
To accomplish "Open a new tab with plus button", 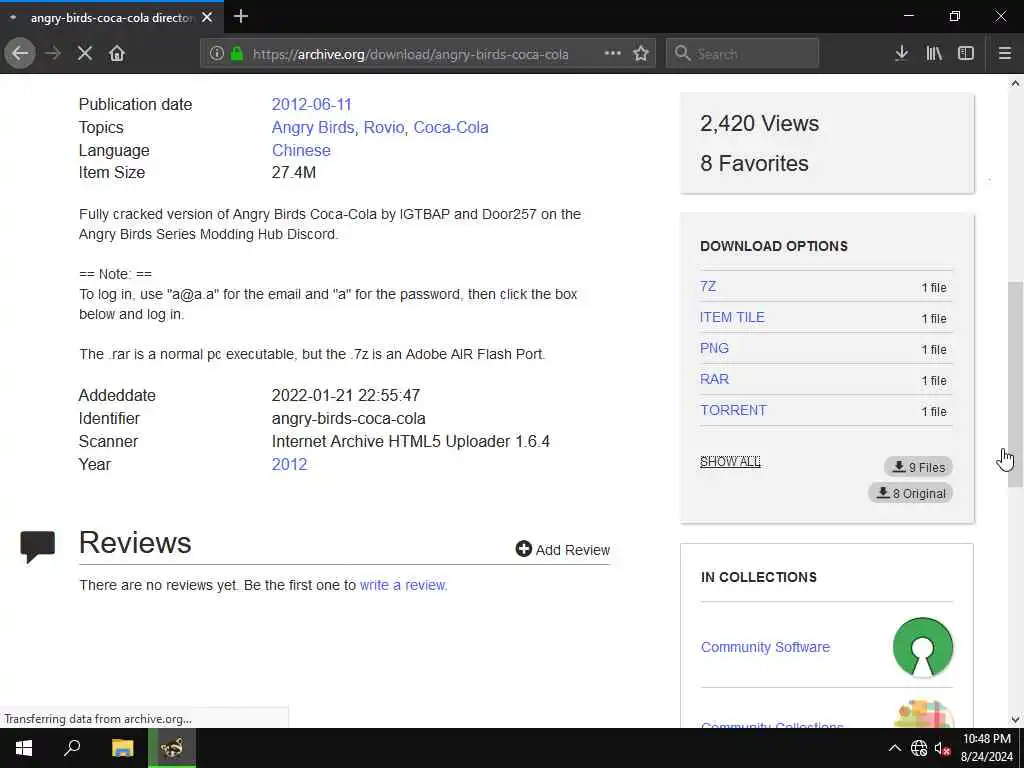I will click(241, 16).
